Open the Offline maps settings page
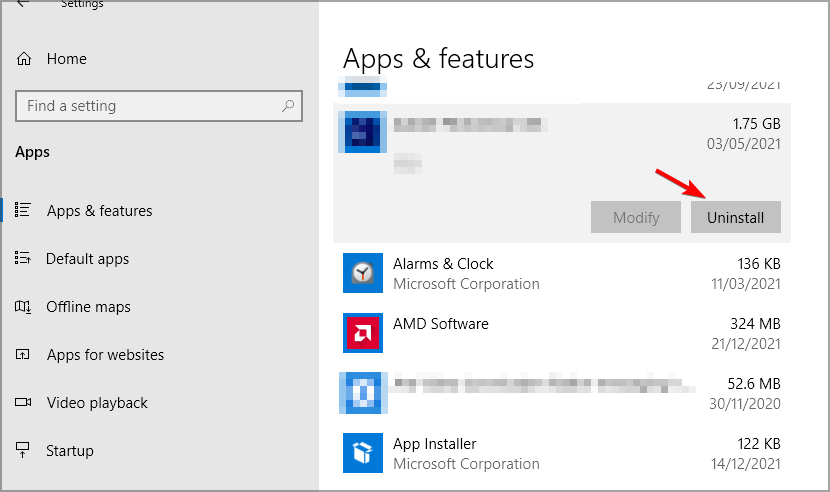 pyautogui.click(x=88, y=307)
